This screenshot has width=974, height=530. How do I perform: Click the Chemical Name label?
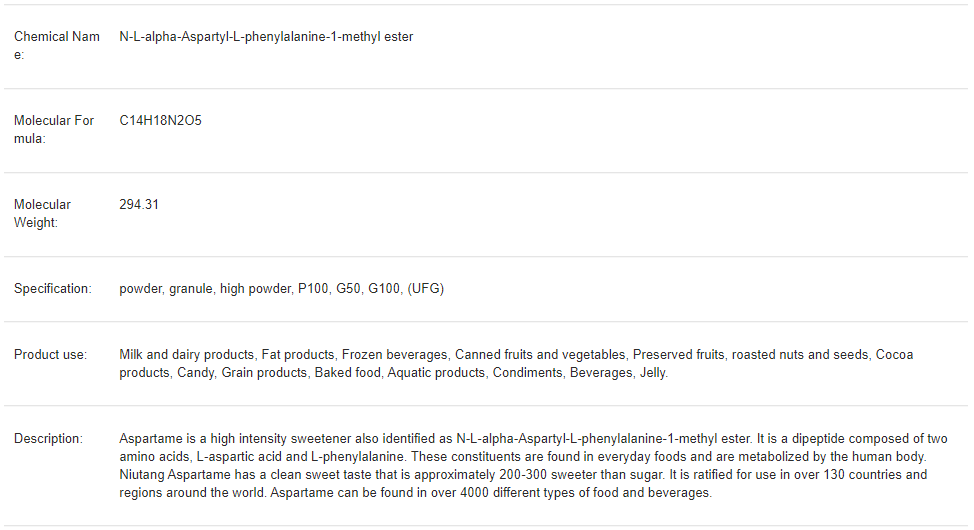coord(56,45)
